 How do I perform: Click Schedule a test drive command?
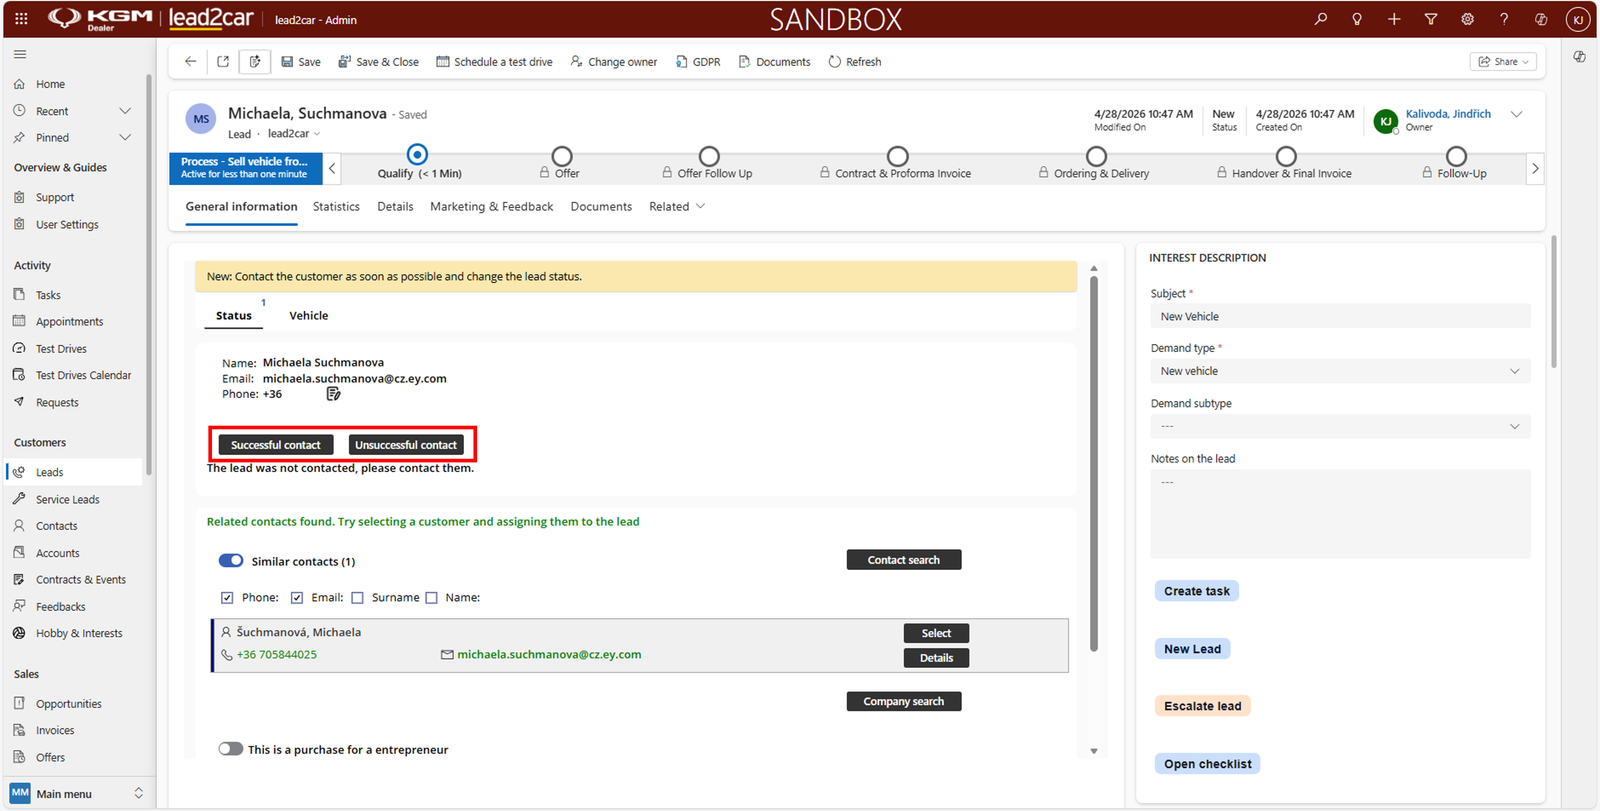tap(494, 62)
